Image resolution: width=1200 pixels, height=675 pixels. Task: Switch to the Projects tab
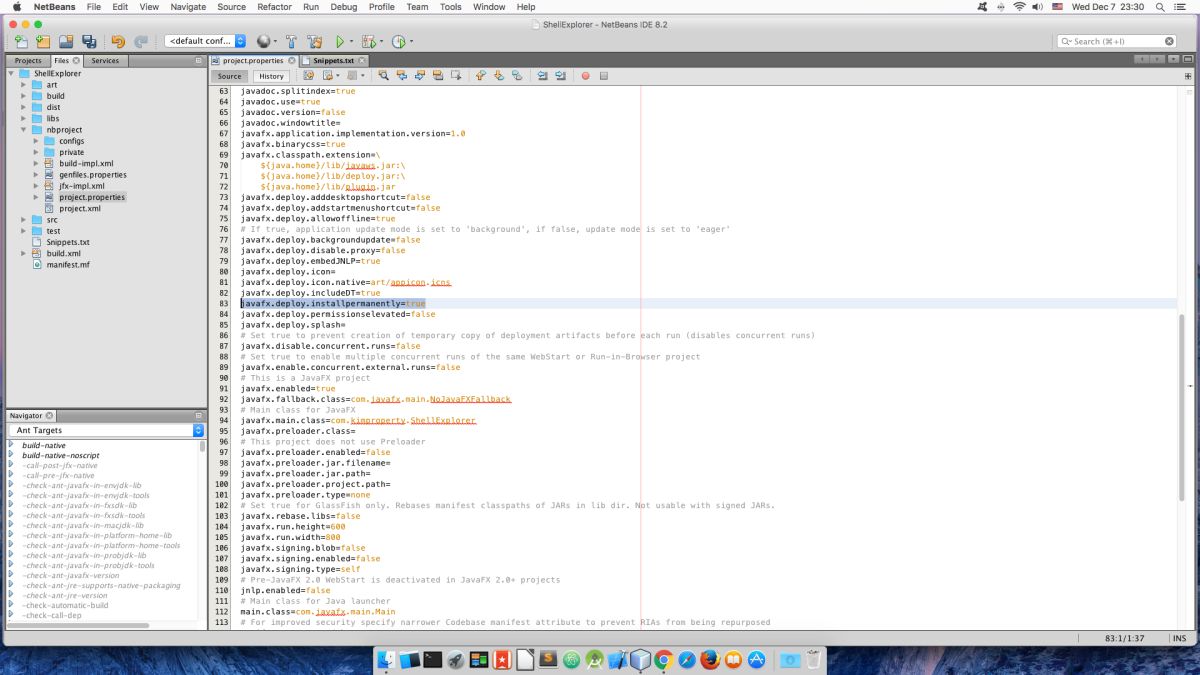[x=28, y=61]
